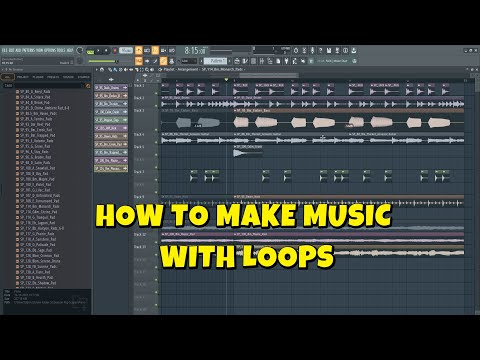Click the microphone icon in top toolbar
Image resolution: width=480 pixels, height=360 pixels.
[x=312, y=51]
